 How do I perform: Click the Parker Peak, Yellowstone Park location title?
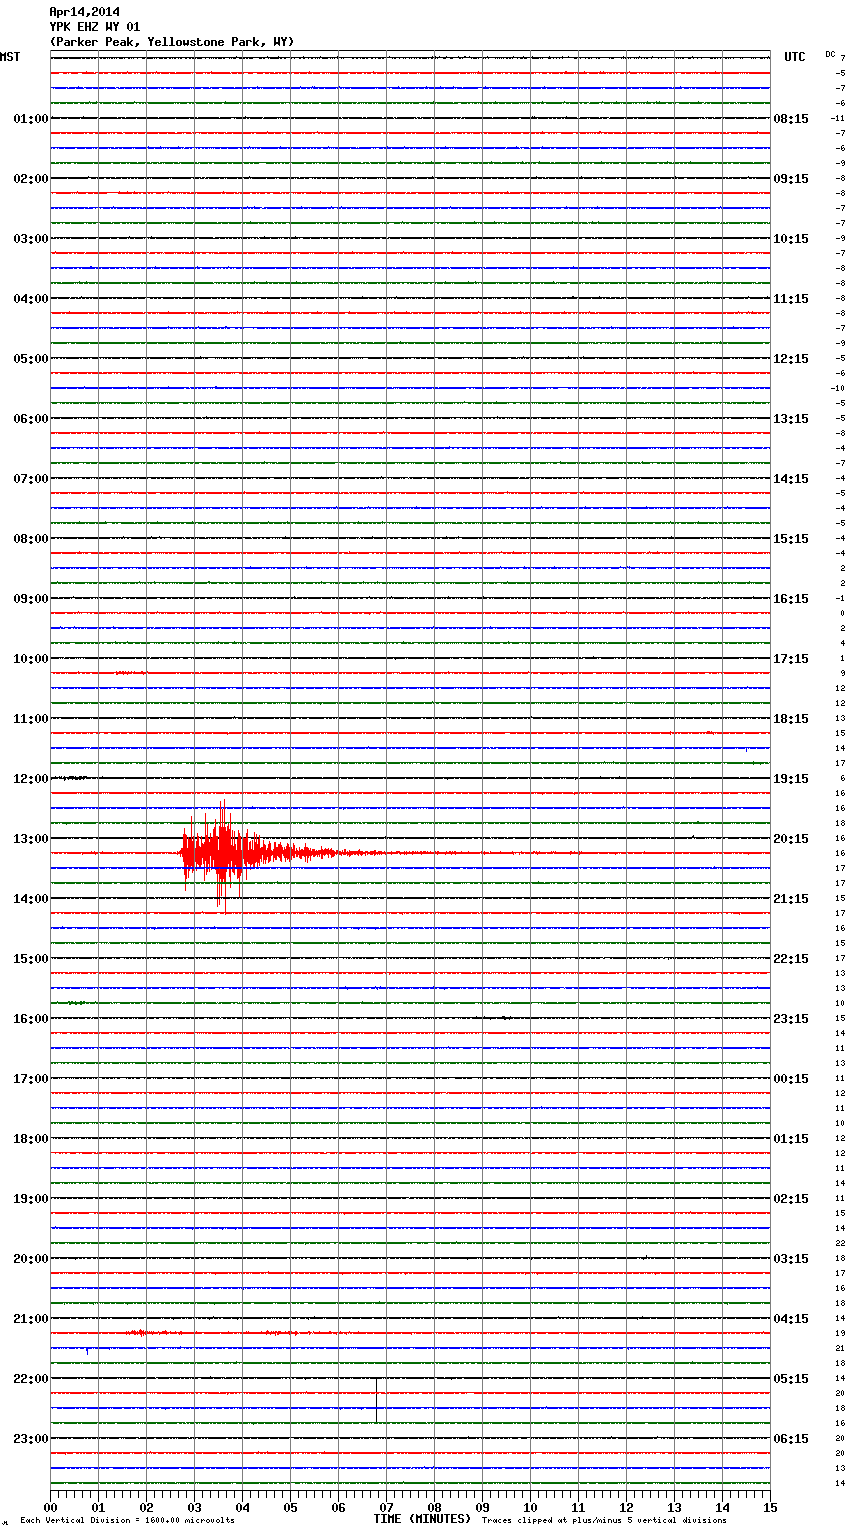172,42
